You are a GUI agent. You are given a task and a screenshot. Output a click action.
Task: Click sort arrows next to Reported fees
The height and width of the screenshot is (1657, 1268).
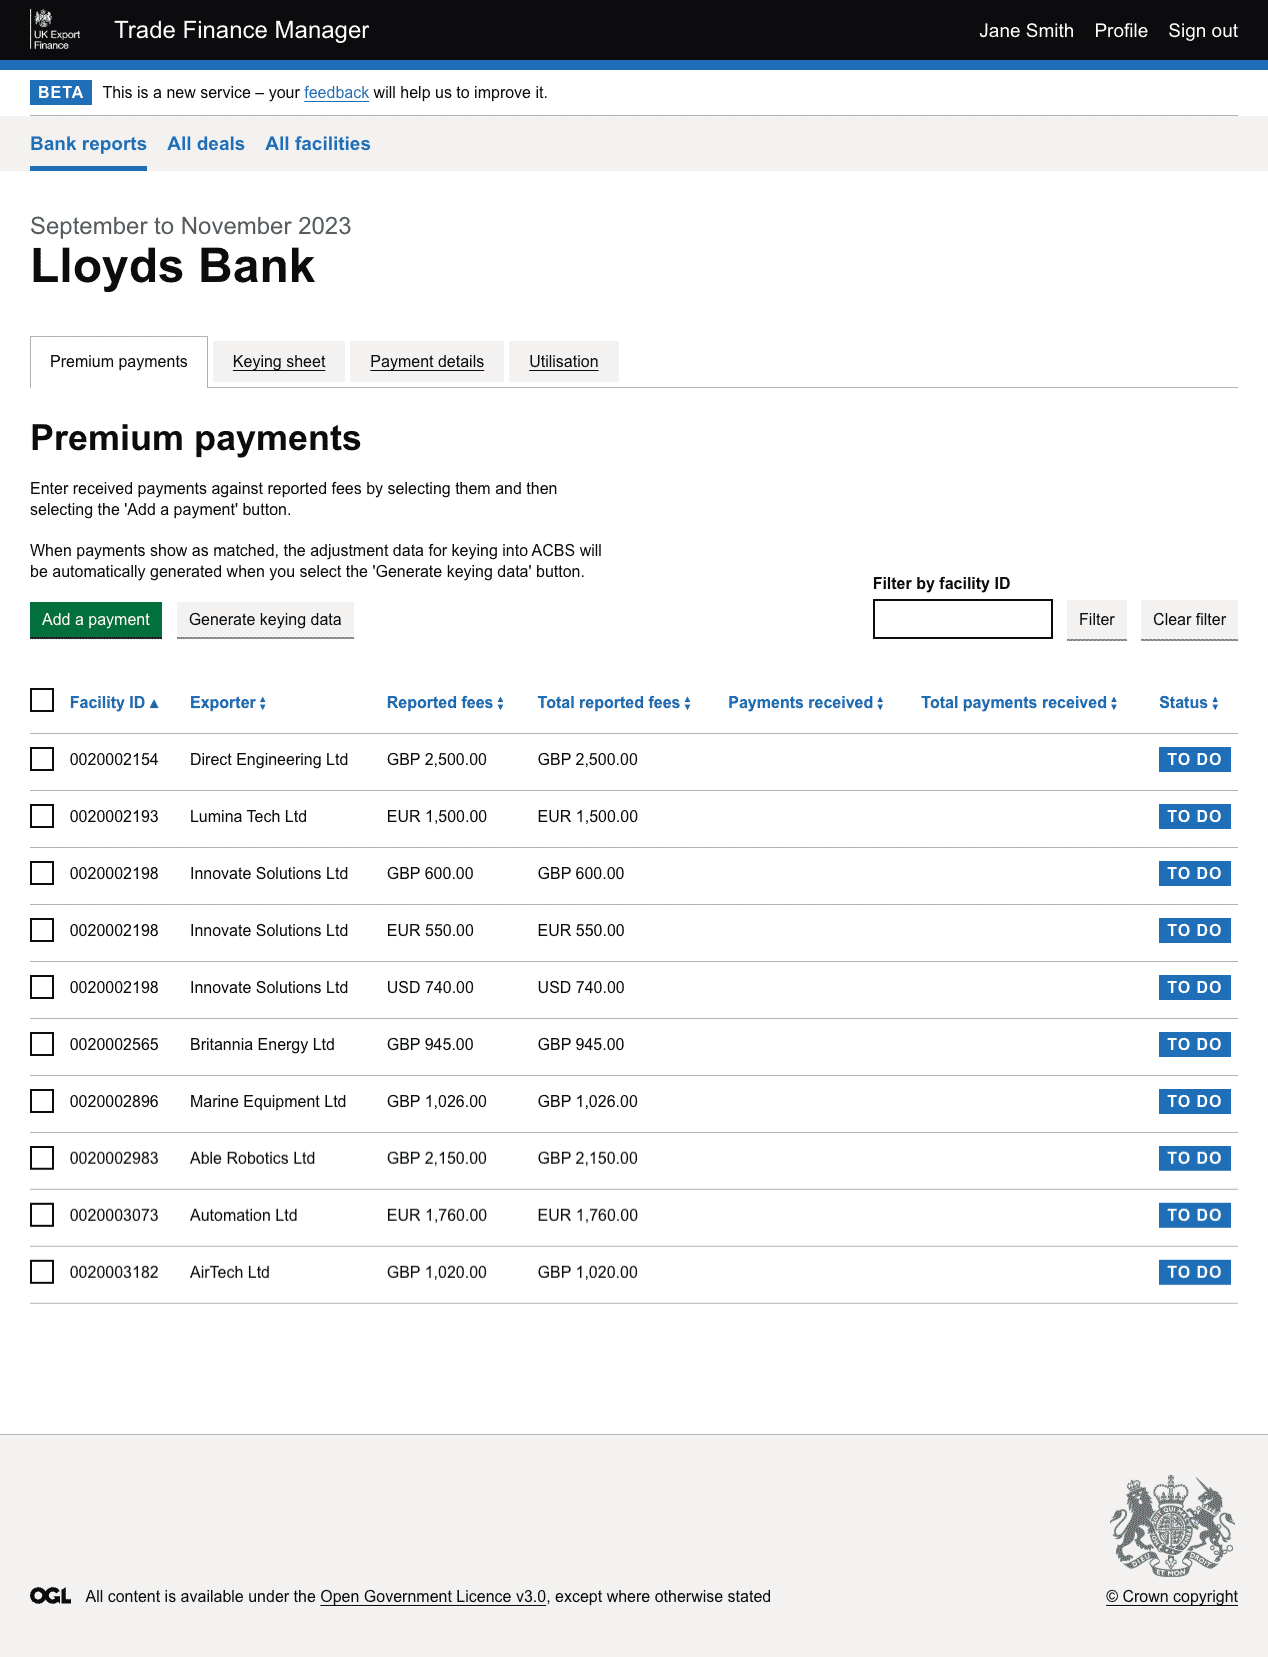pyautogui.click(x=500, y=703)
